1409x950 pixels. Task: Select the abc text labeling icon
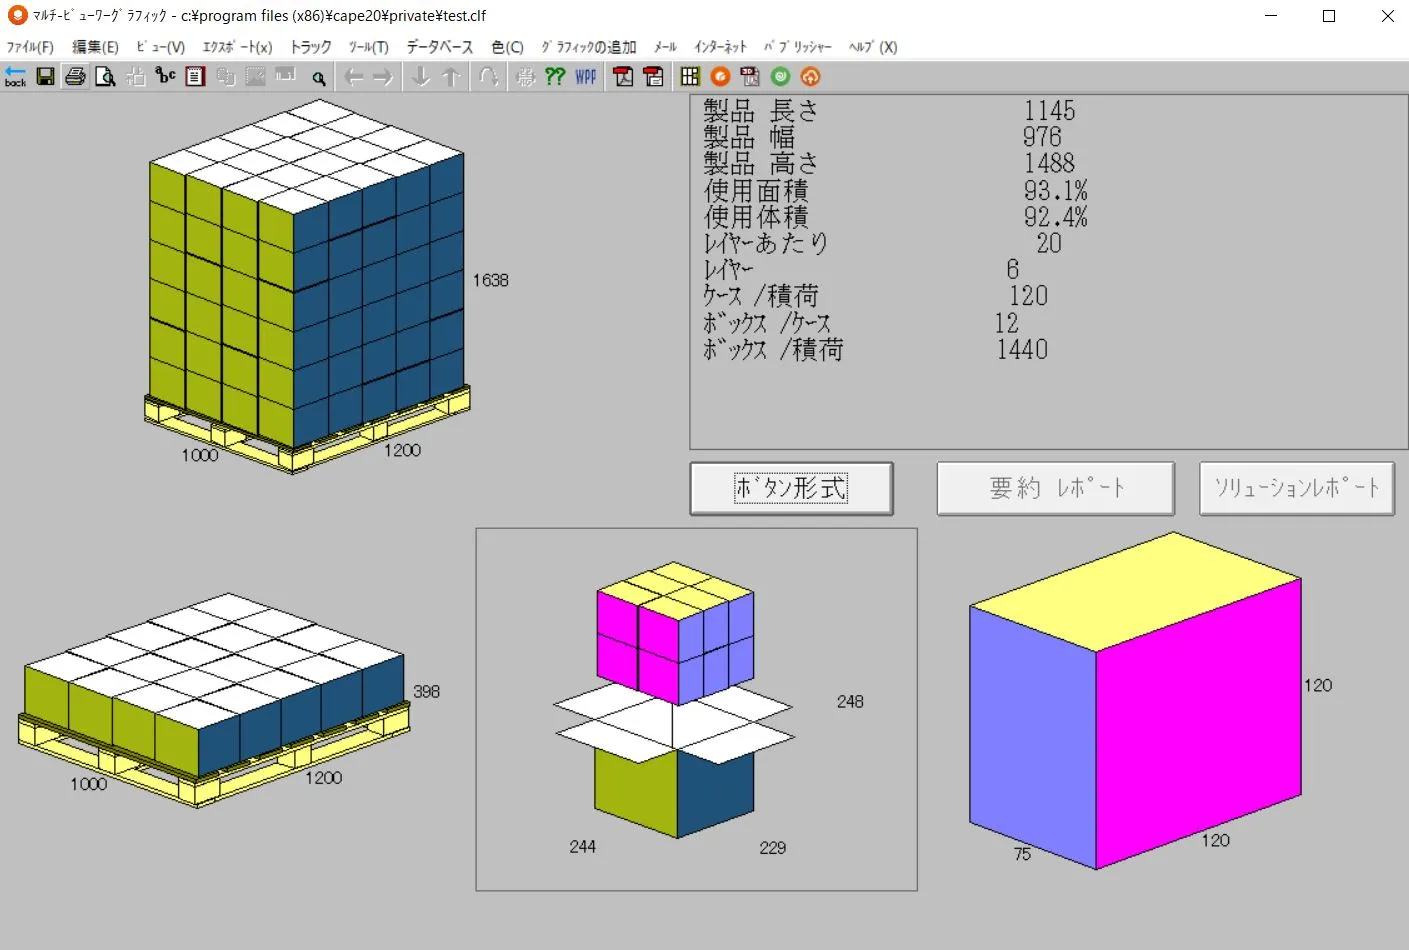(x=165, y=76)
